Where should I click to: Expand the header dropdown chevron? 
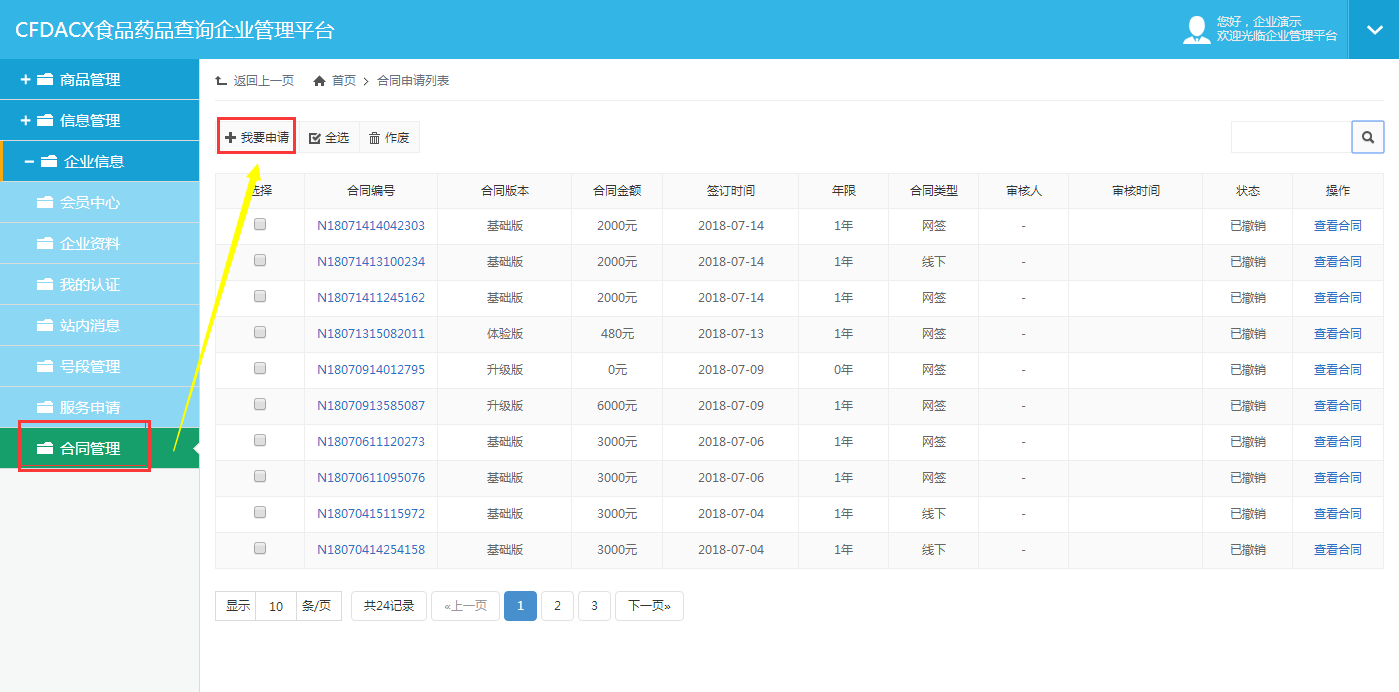1374,29
